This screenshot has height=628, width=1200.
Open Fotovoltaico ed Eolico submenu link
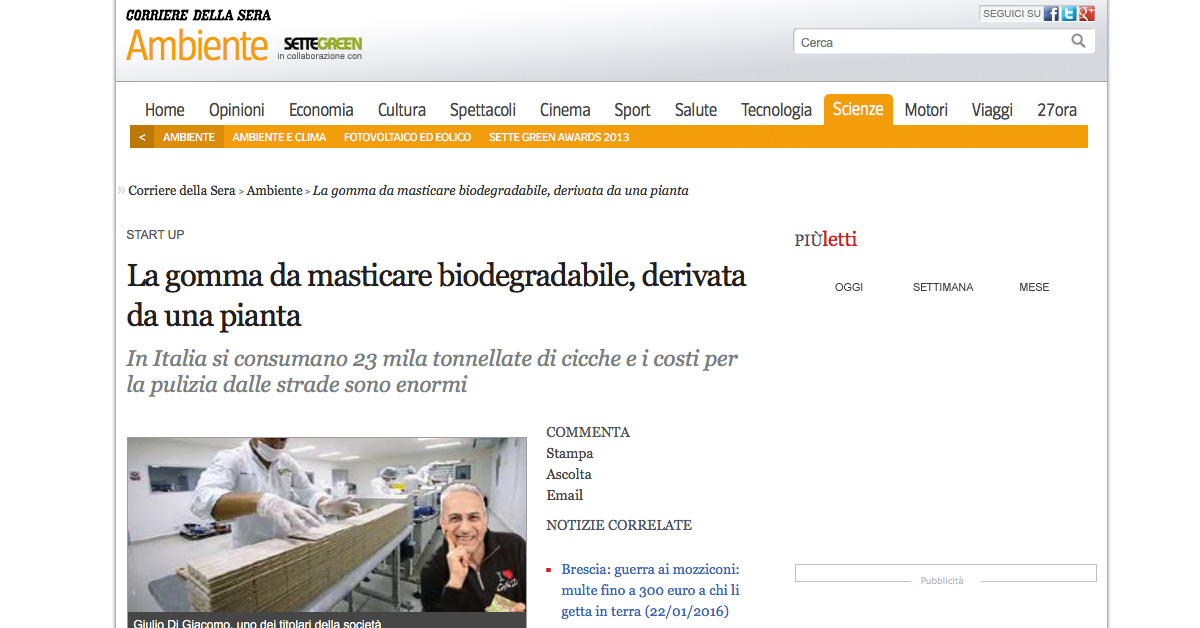(407, 137)
